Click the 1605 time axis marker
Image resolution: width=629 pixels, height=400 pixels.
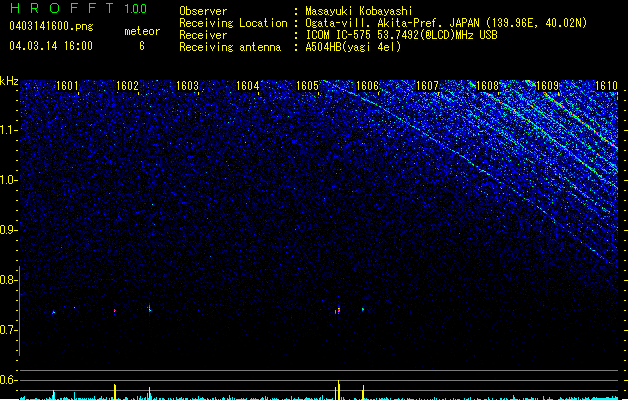coord(307,86)
